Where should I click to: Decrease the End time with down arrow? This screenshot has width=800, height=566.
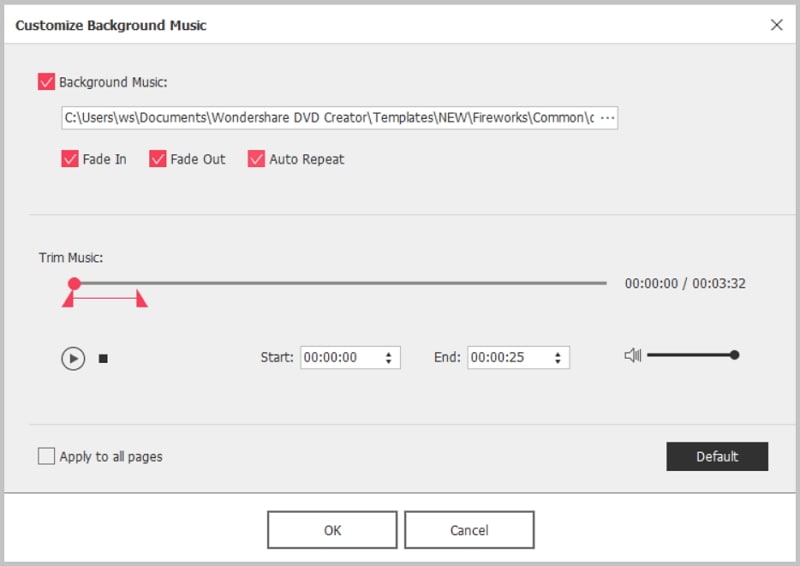pyautogui.click(x=558, y=361)
